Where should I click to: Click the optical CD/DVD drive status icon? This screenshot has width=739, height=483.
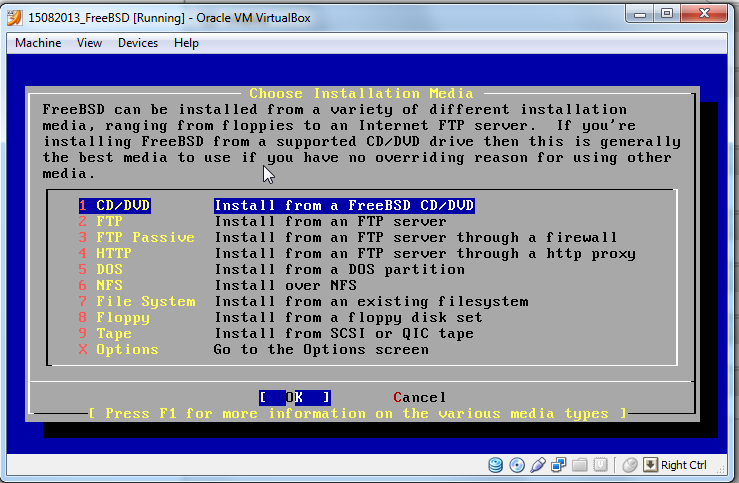[517, 465]
